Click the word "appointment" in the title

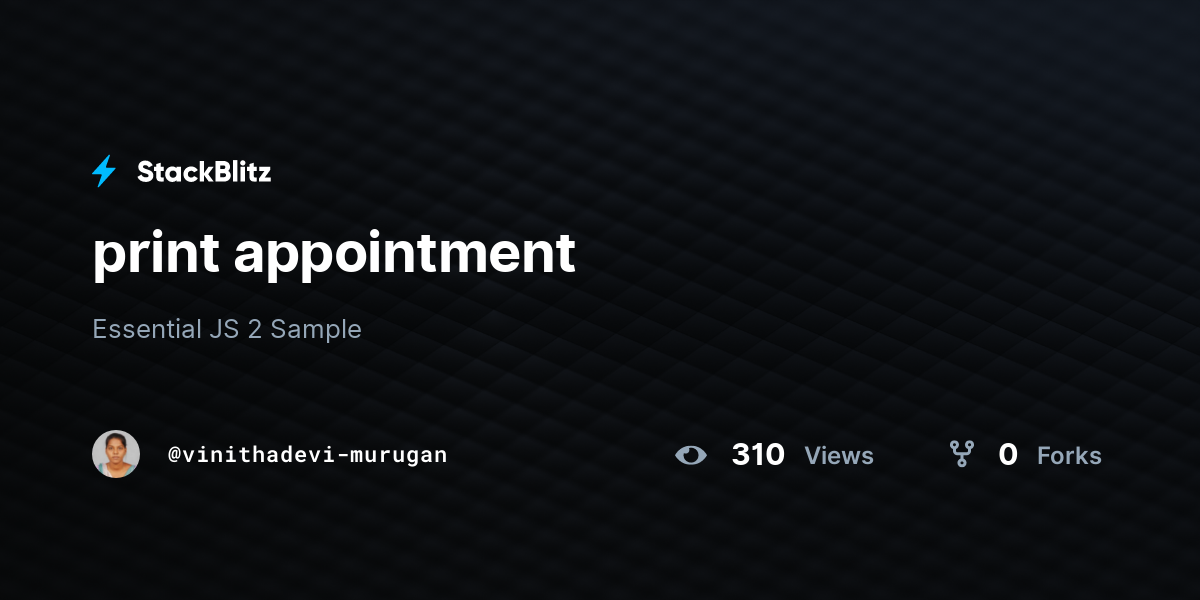[405, 254]
